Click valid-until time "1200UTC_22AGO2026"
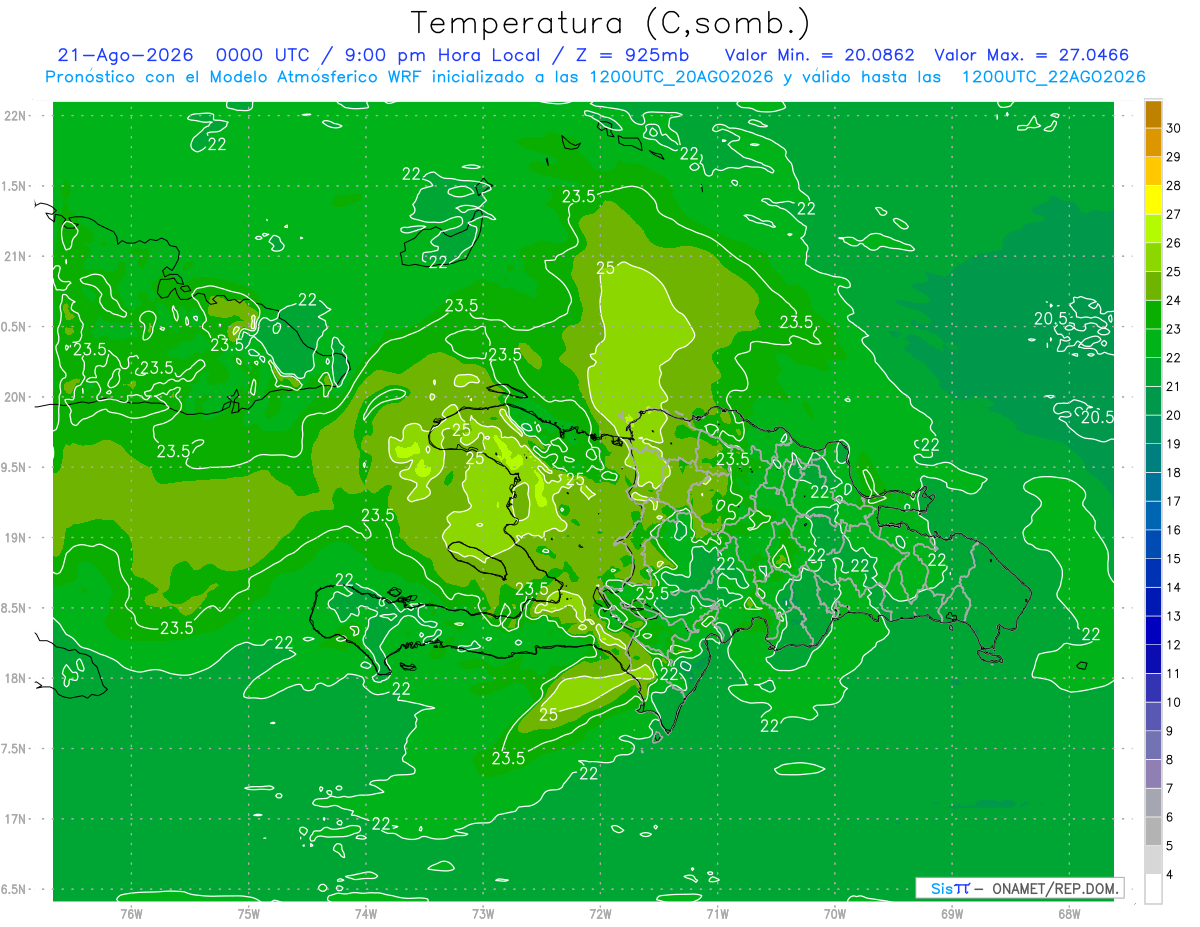 pos(1053,77)
